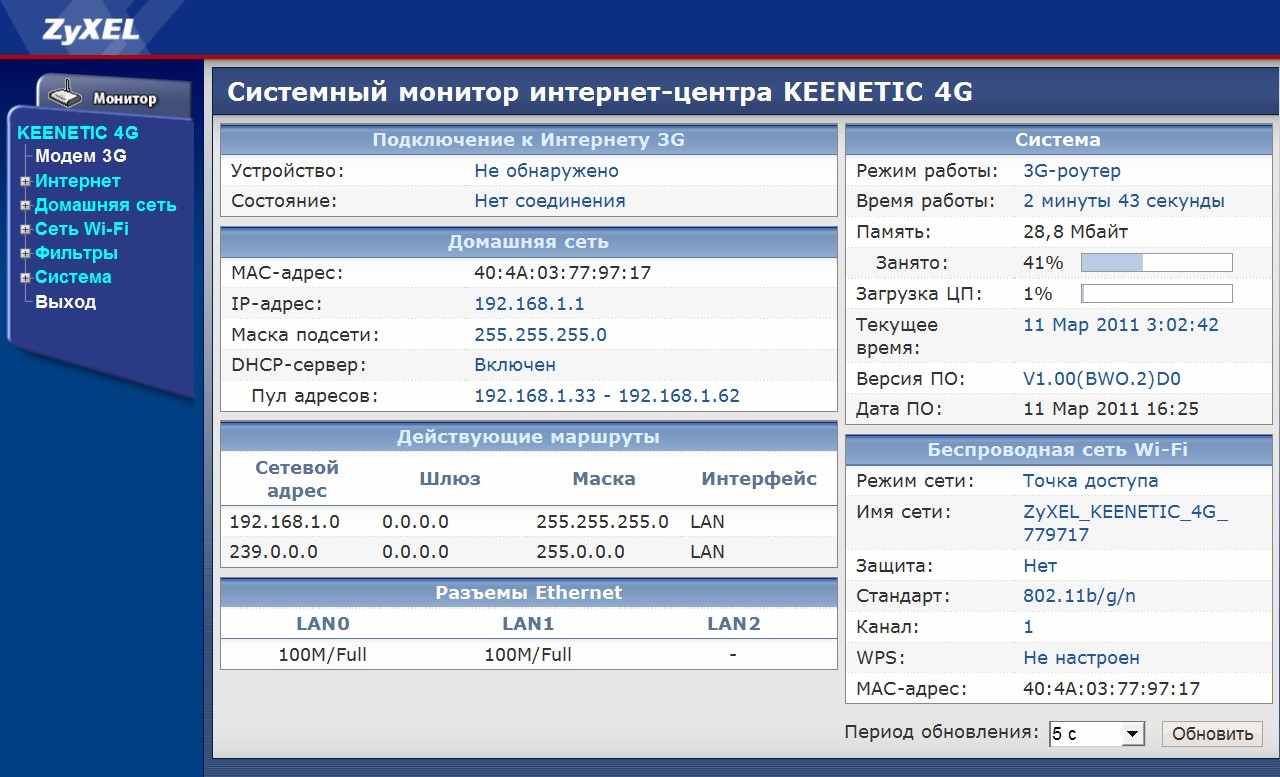Click the 802.11b/g/n standard link

(x=1079, y=596)
